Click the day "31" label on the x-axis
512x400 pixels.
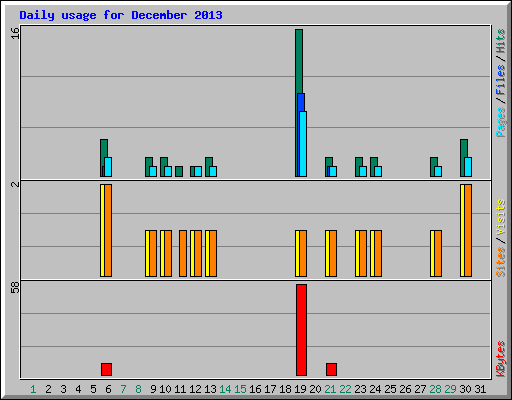[480, 389]
